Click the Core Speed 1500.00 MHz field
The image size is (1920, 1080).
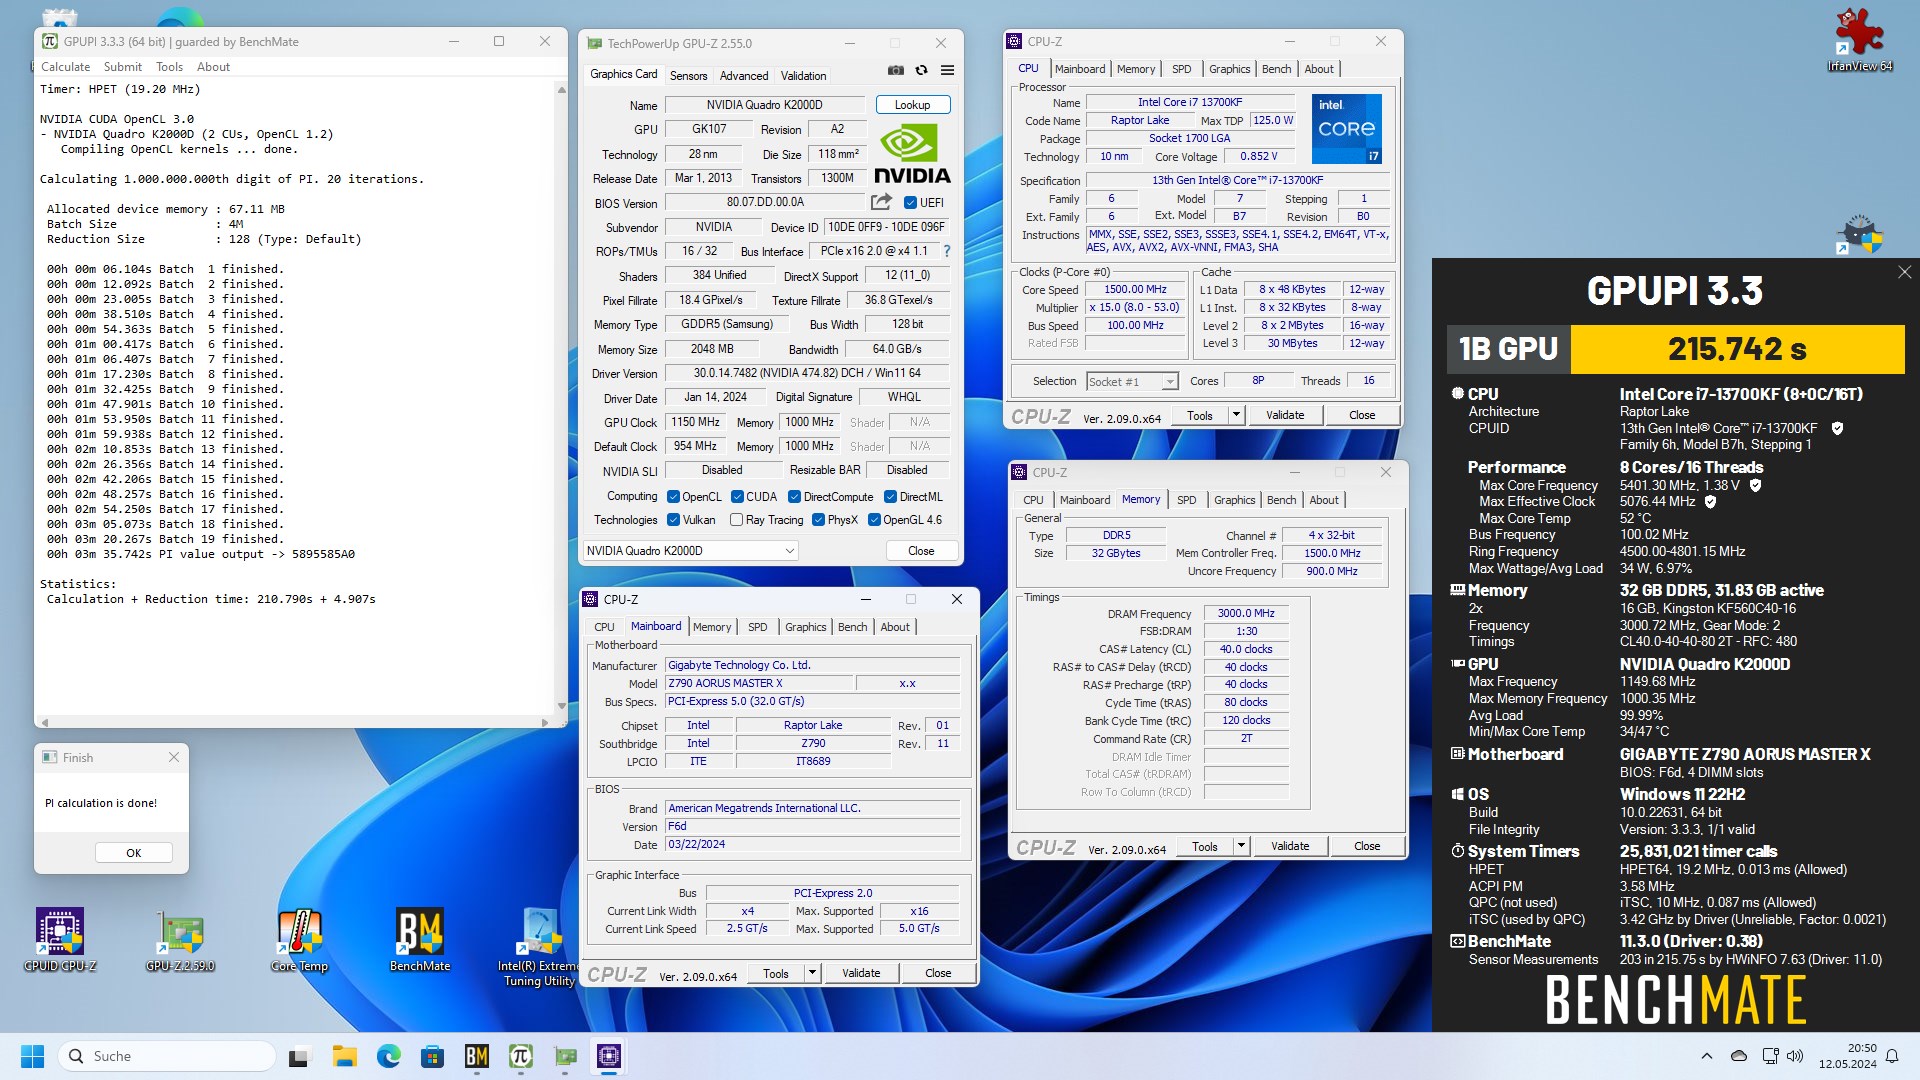(x=1135, y=289)
